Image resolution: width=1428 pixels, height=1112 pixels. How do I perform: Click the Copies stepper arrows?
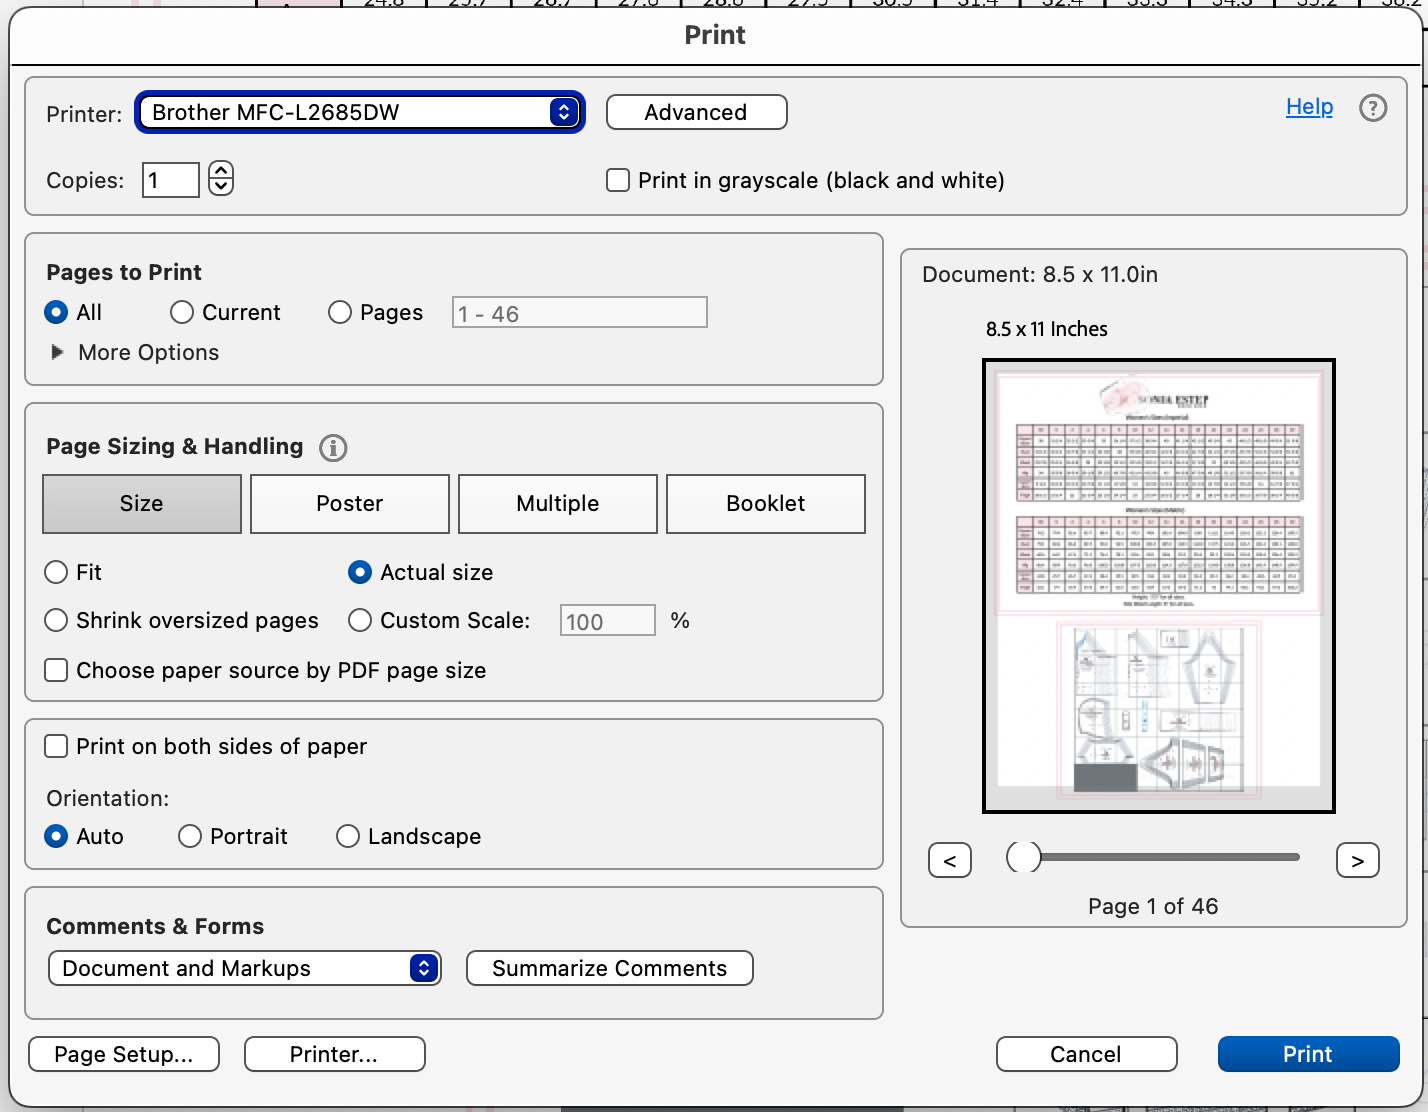point(221,179)
